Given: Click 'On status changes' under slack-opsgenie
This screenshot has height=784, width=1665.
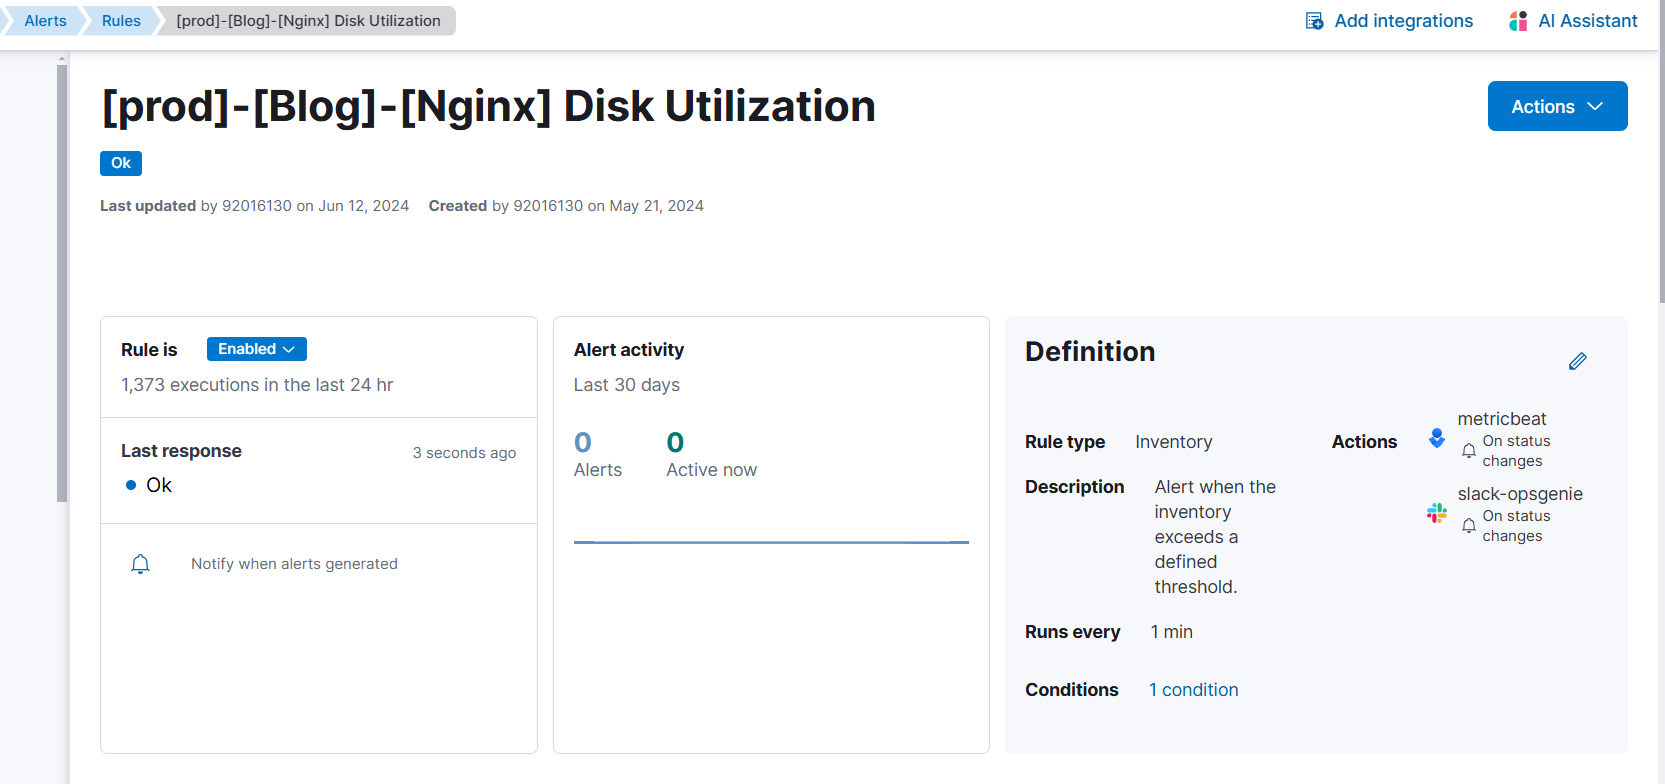Looking at the screenshot, I should (x=1516, y=526).
